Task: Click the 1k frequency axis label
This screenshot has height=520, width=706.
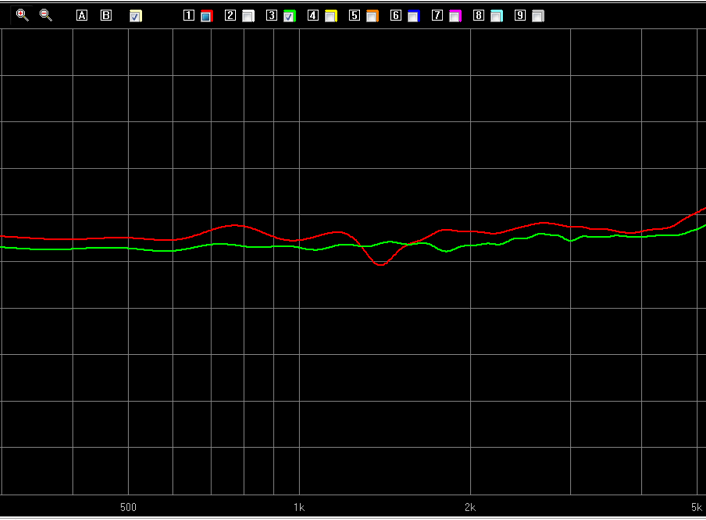Action: tap(299, 507)
